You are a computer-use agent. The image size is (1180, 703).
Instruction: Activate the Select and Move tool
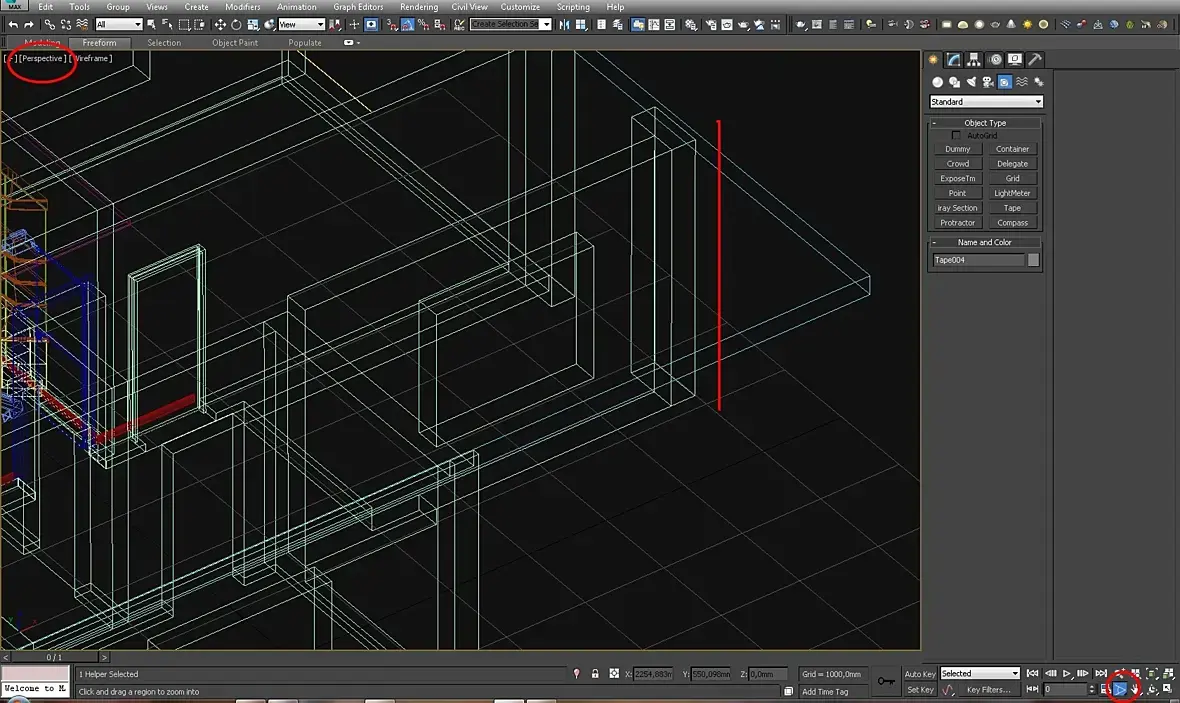click(x=220, y=25)
